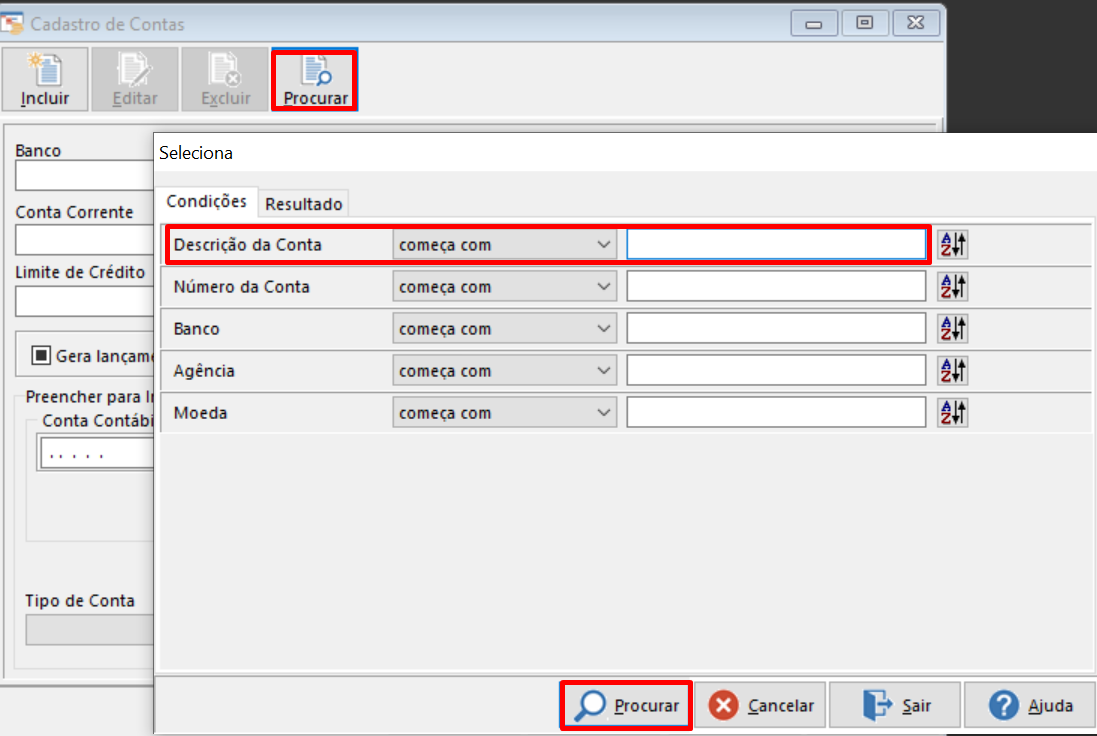Click the Sair button
The height and width of the screenshot is (736, 1097).
pos(896,705)
